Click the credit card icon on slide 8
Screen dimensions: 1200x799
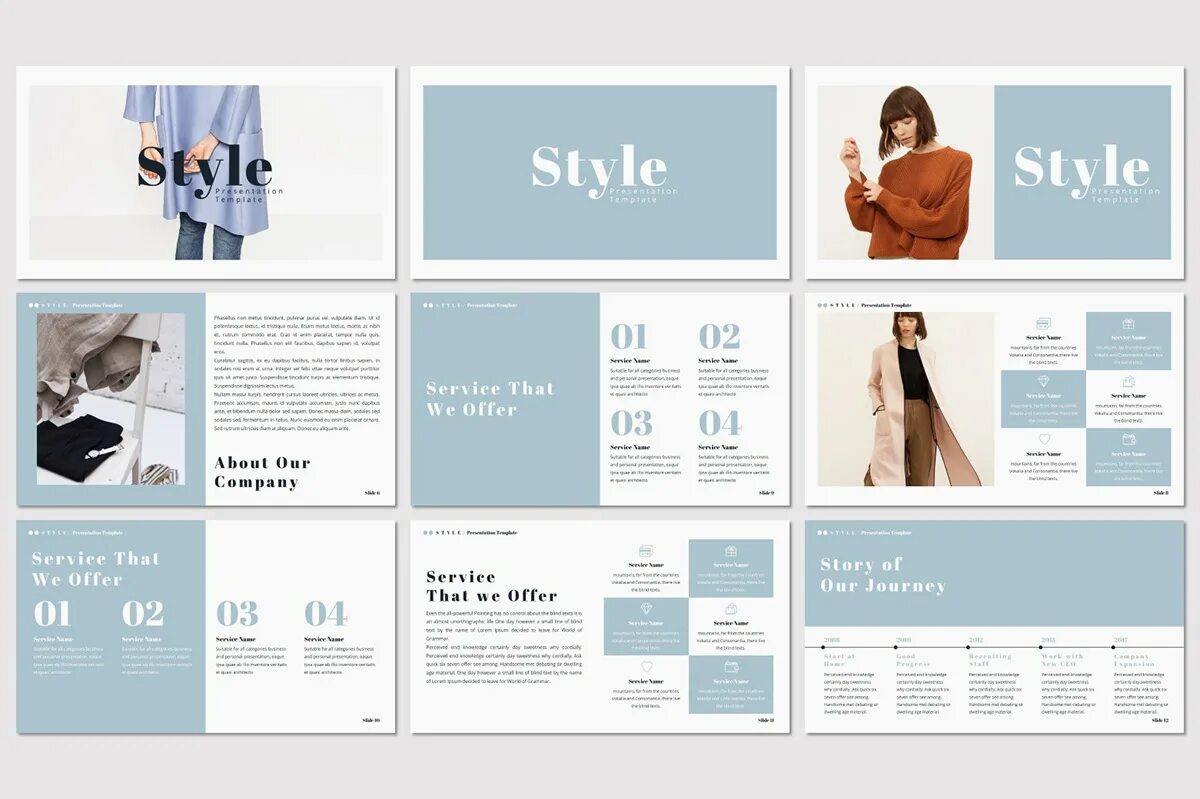(1043, 322)
